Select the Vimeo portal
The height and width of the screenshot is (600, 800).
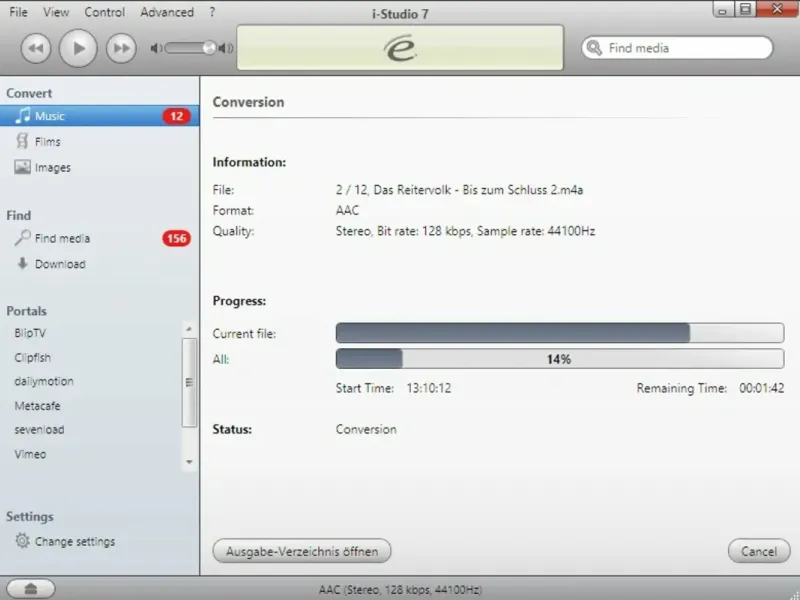pyautogui.click(x=30, y=454)
